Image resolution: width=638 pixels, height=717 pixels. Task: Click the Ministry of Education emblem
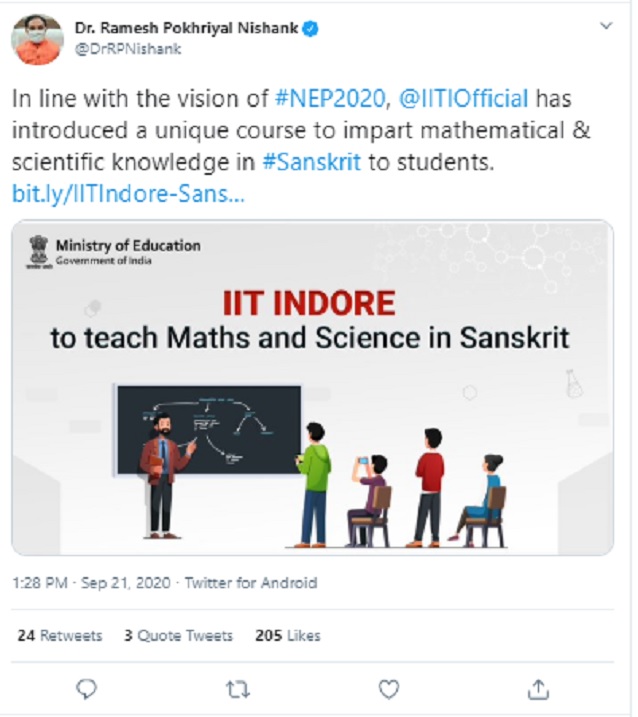(x=37, y=251)
